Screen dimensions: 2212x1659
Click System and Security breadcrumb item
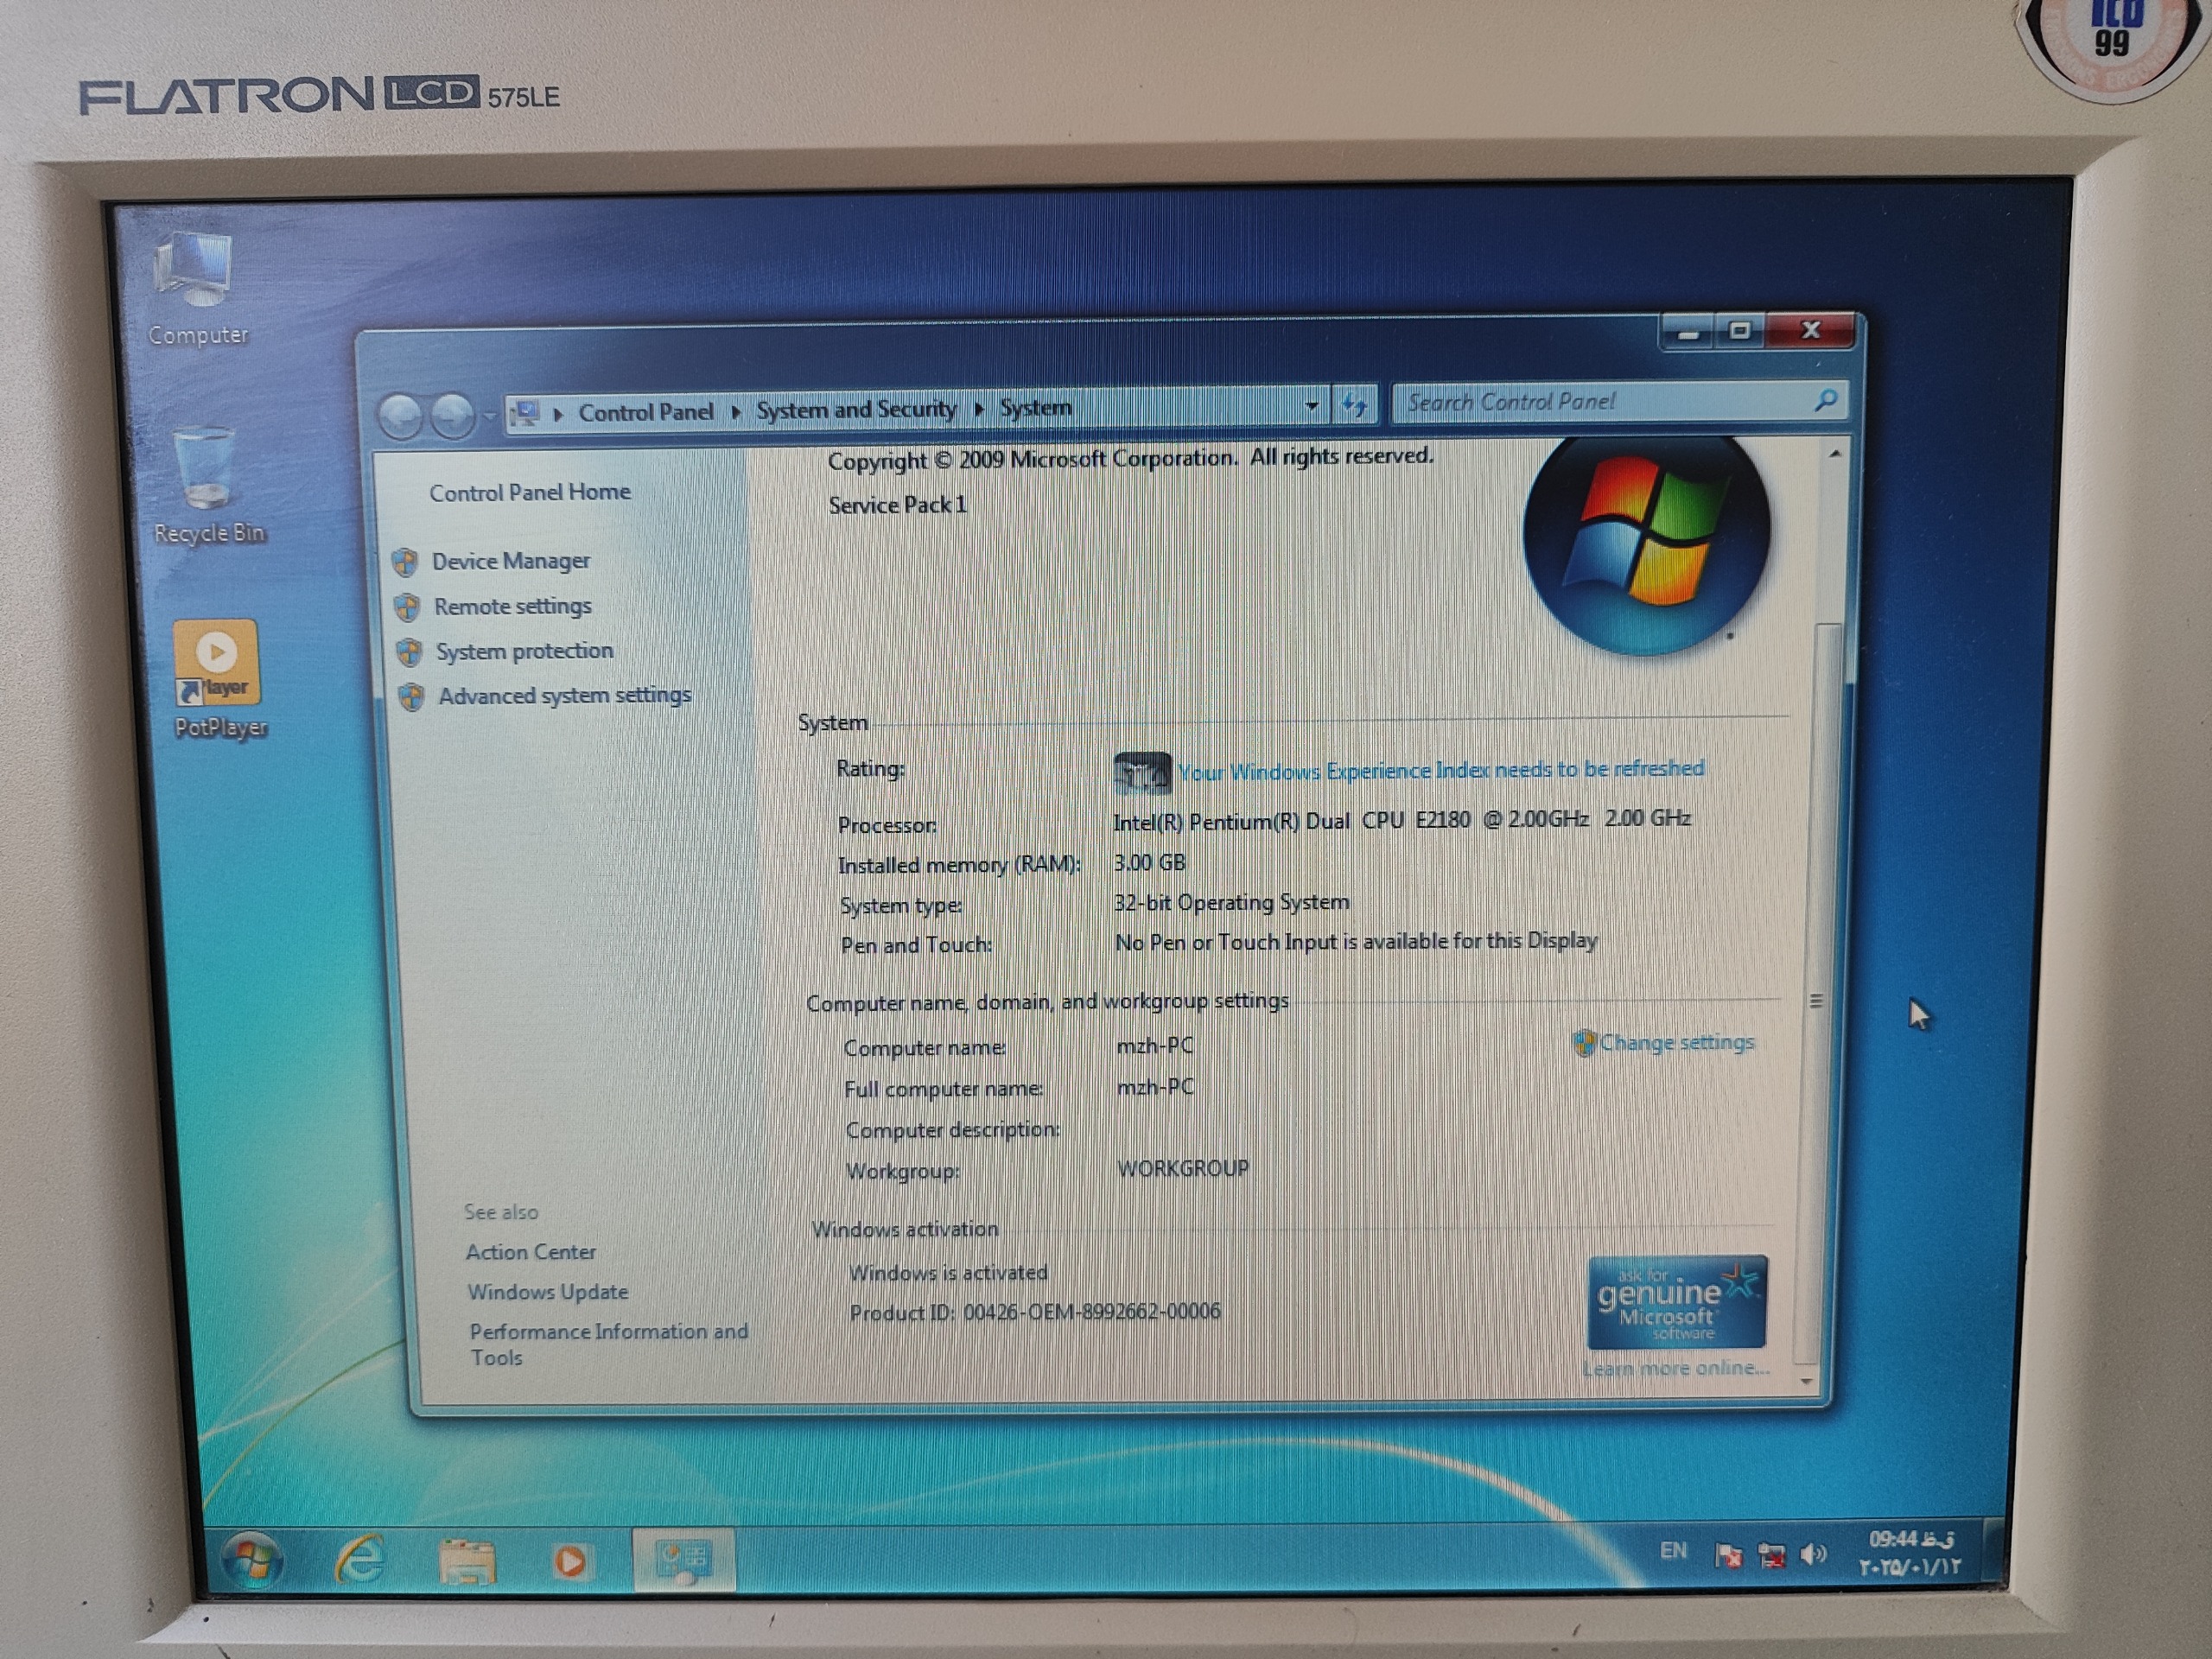[855, 409]
